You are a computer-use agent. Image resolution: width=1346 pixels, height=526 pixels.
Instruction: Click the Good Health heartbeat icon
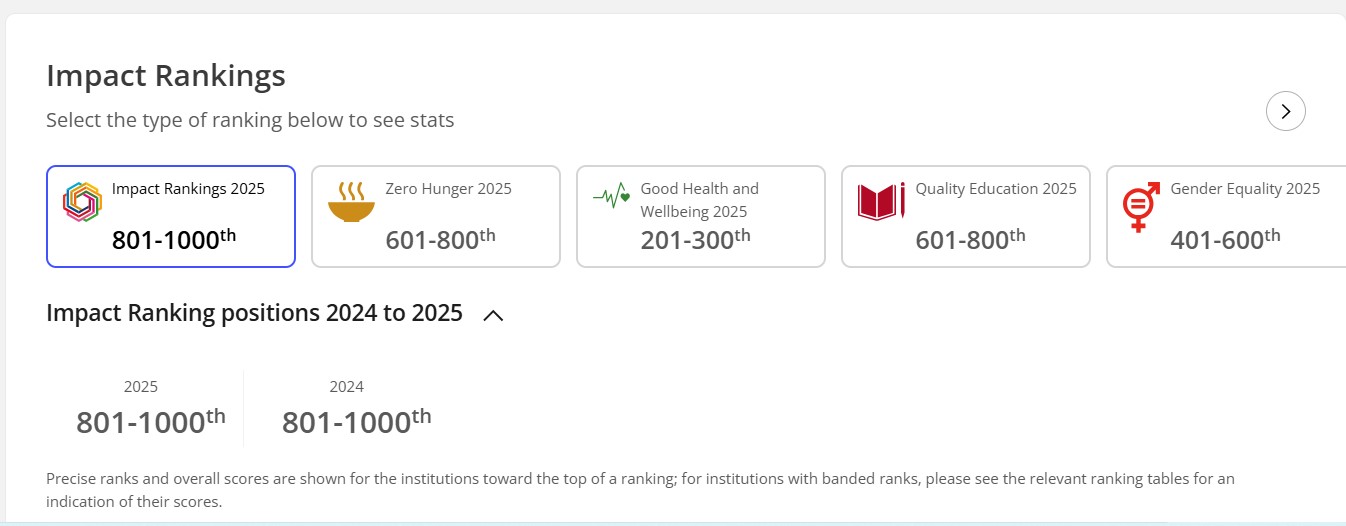(612, 196)
